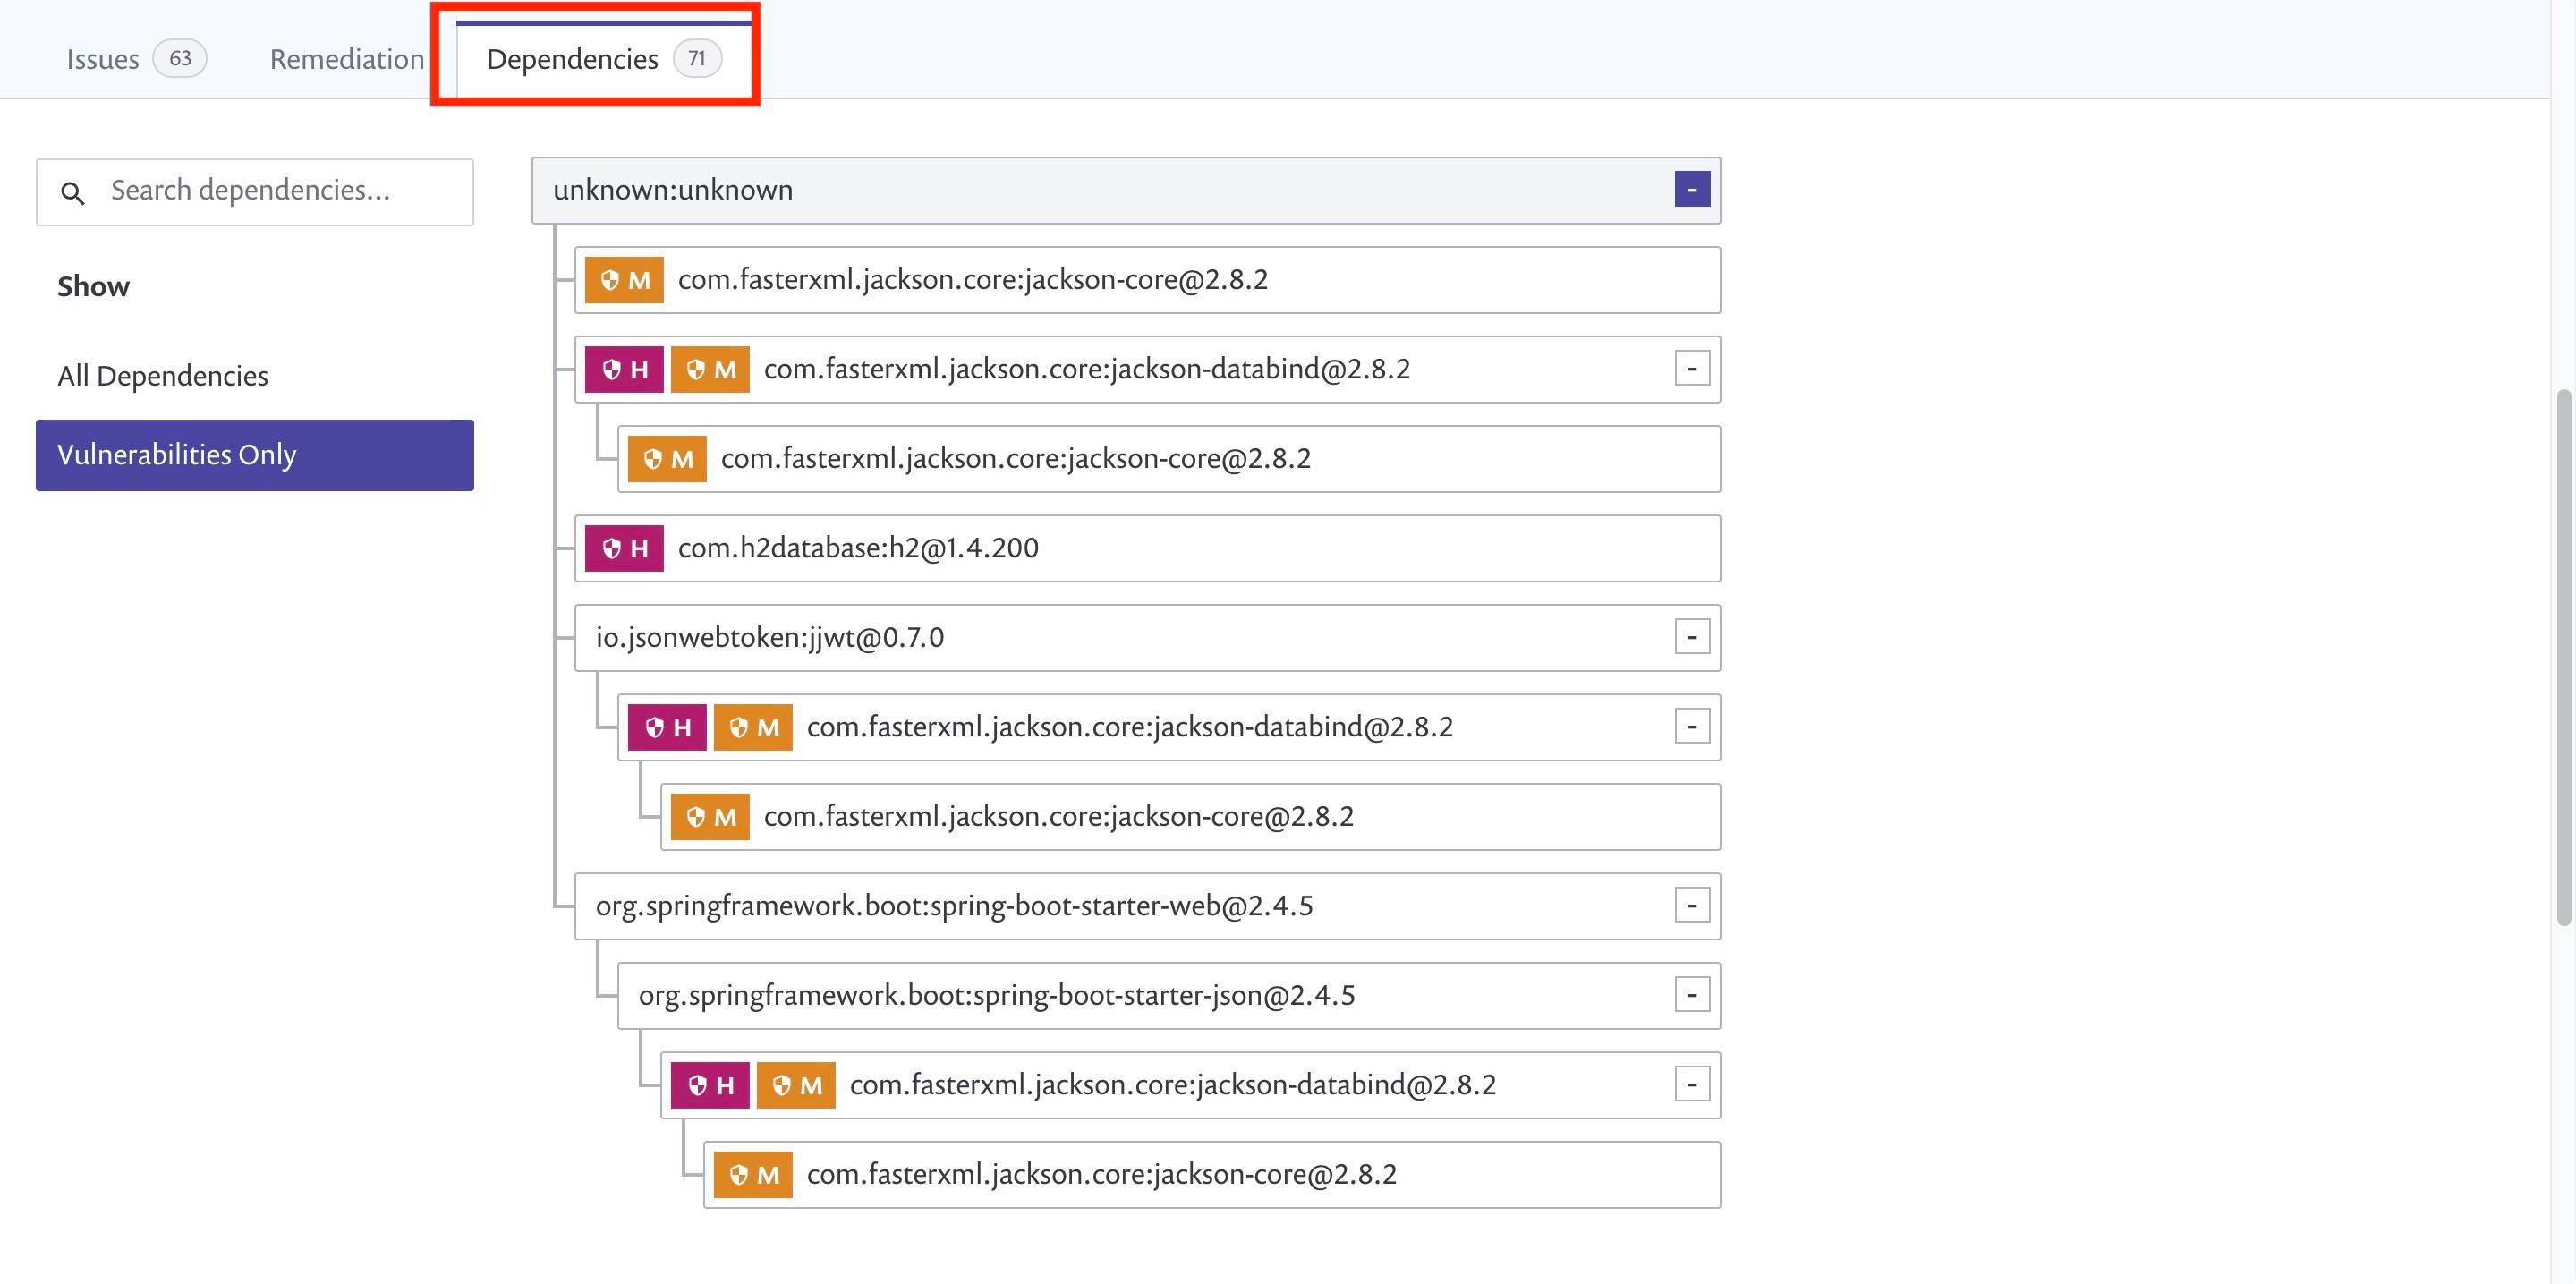The height and width of the screenshot is (1284, 2576).
Task: Click the magnifier search icon
Action: [73, 193]
